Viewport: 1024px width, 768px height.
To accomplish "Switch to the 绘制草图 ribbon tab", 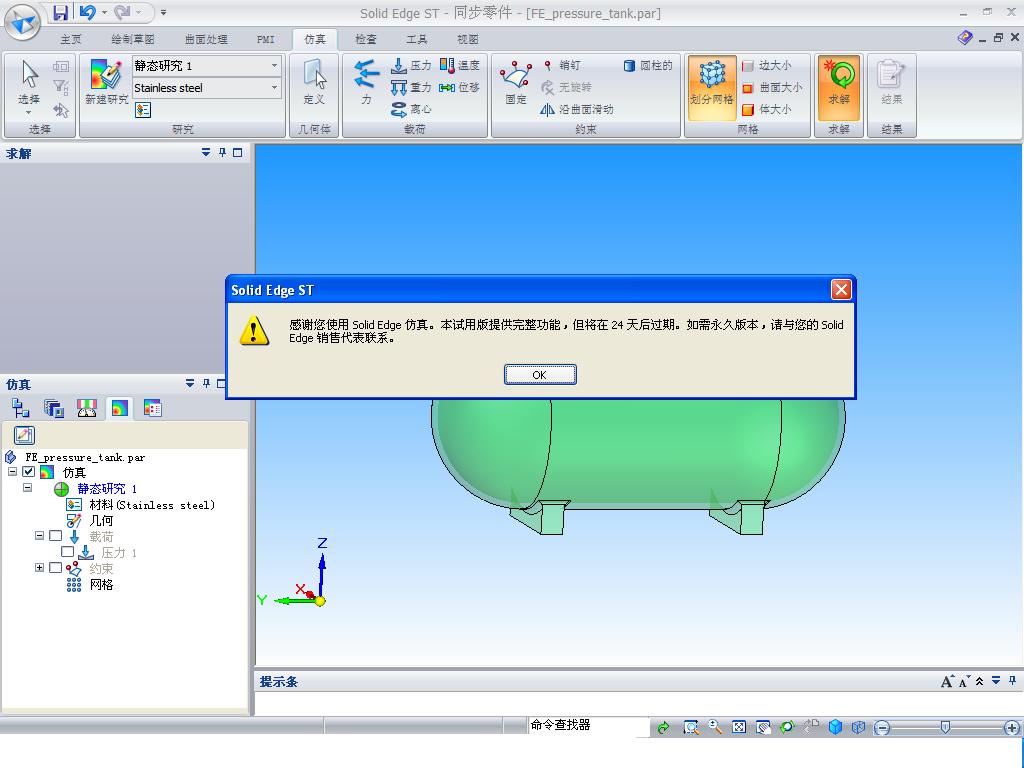I will tap(133, 40).
